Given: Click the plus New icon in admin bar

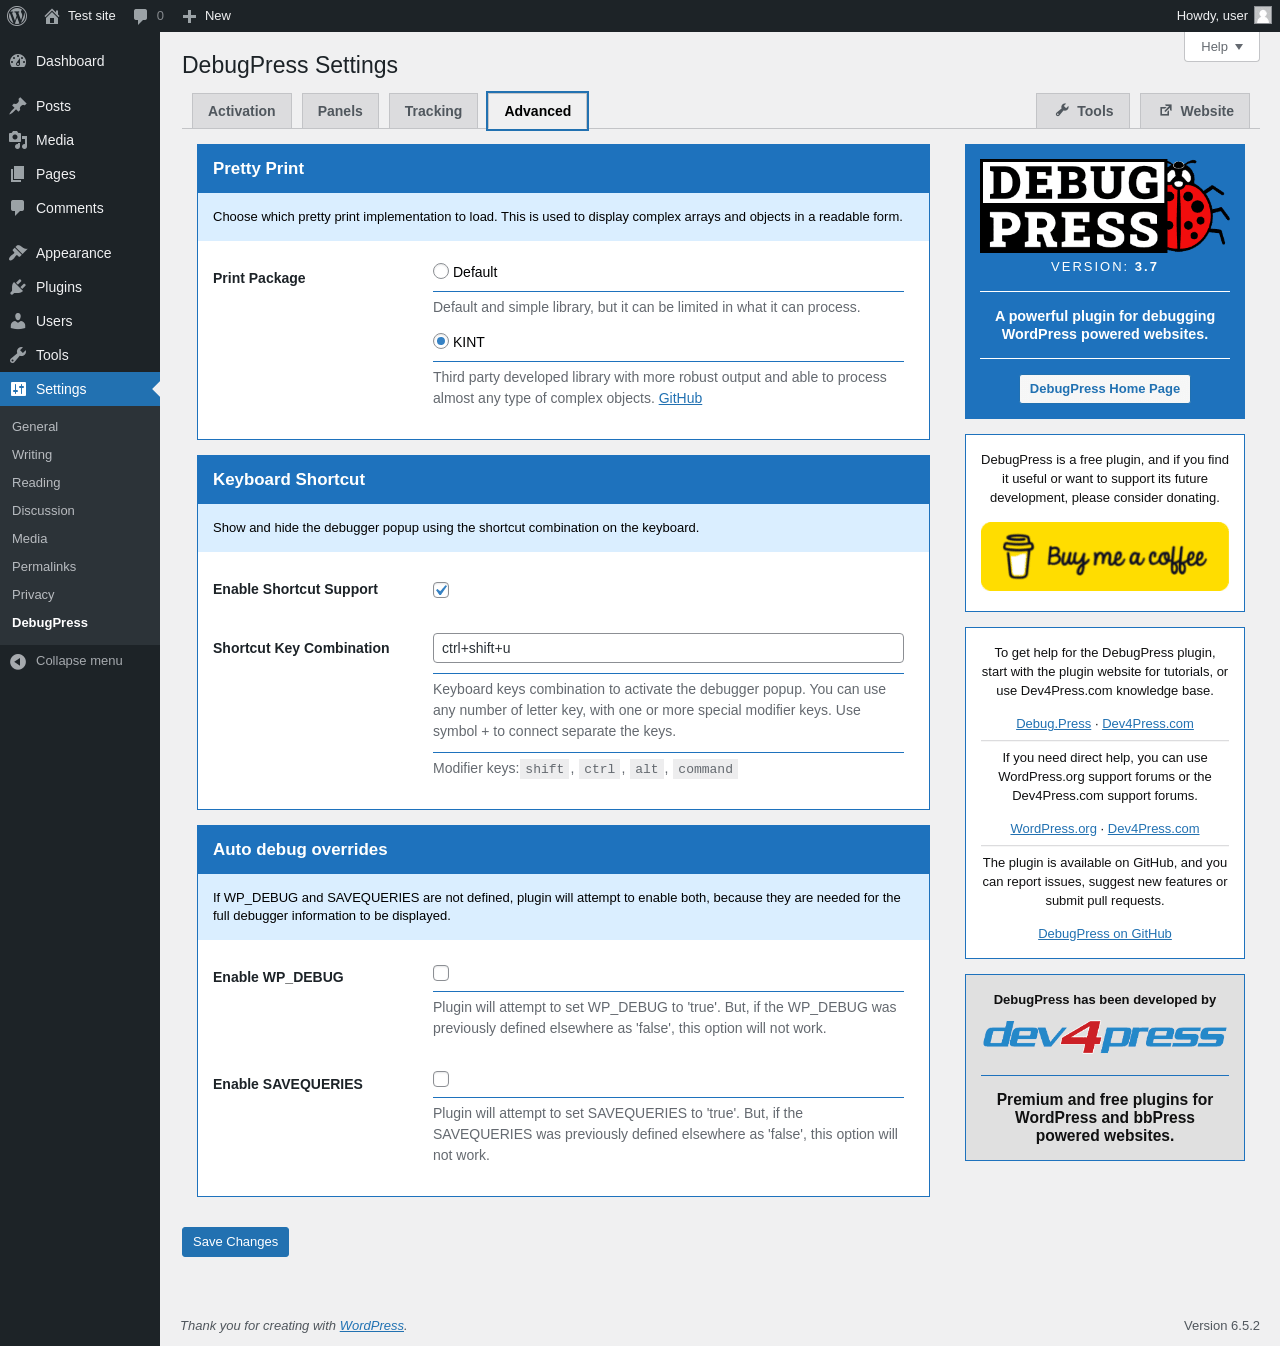Looking at the screenshot, I should coord(189,16).
